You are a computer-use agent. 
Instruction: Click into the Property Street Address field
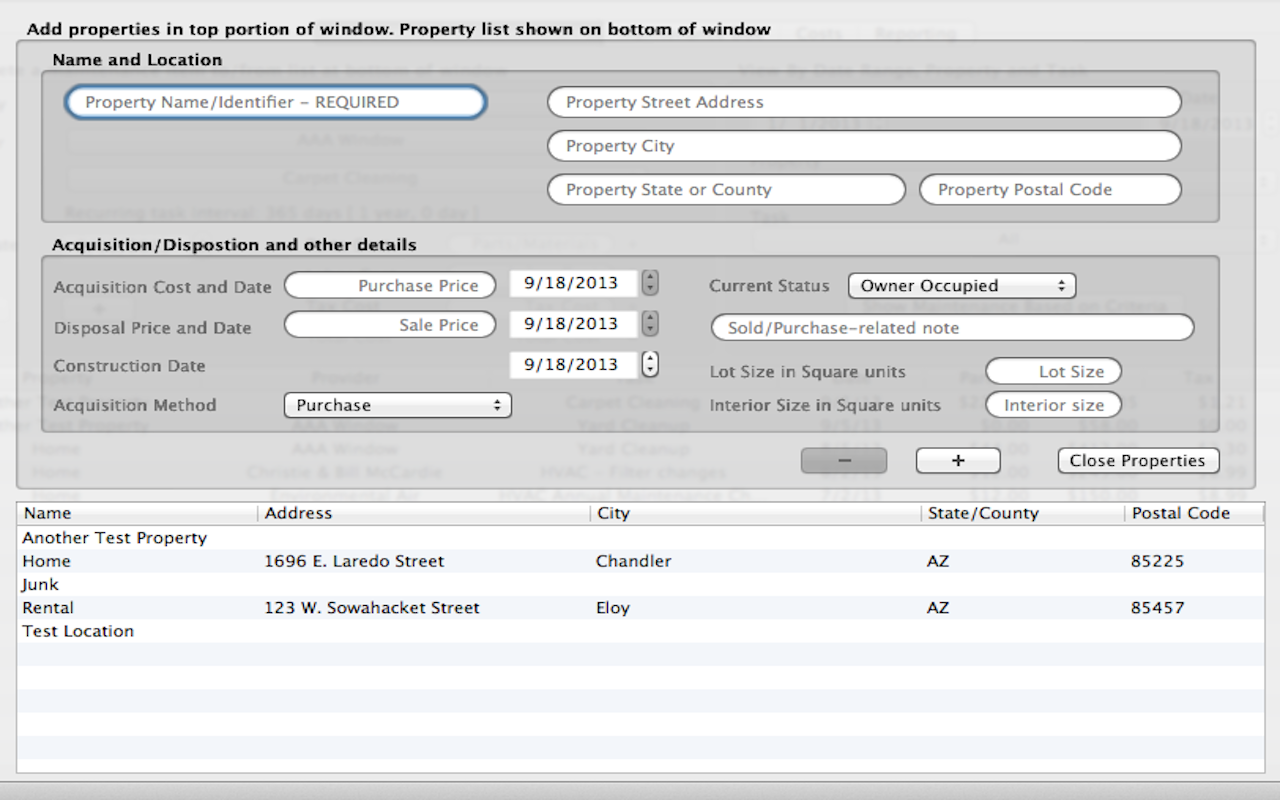click(864, 102)
